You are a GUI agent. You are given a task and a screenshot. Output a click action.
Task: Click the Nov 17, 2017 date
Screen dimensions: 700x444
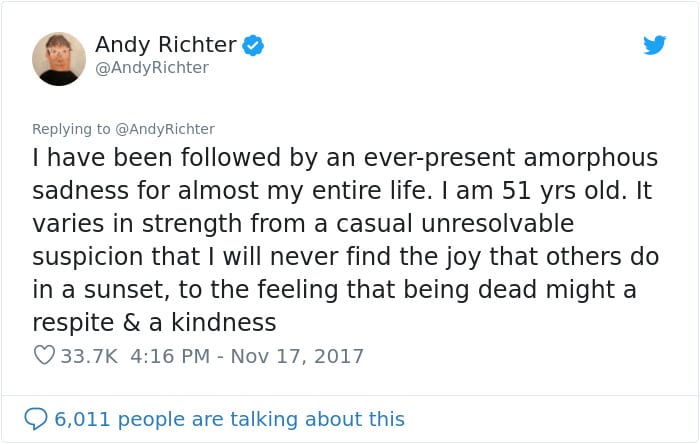(x=297, y=356)
